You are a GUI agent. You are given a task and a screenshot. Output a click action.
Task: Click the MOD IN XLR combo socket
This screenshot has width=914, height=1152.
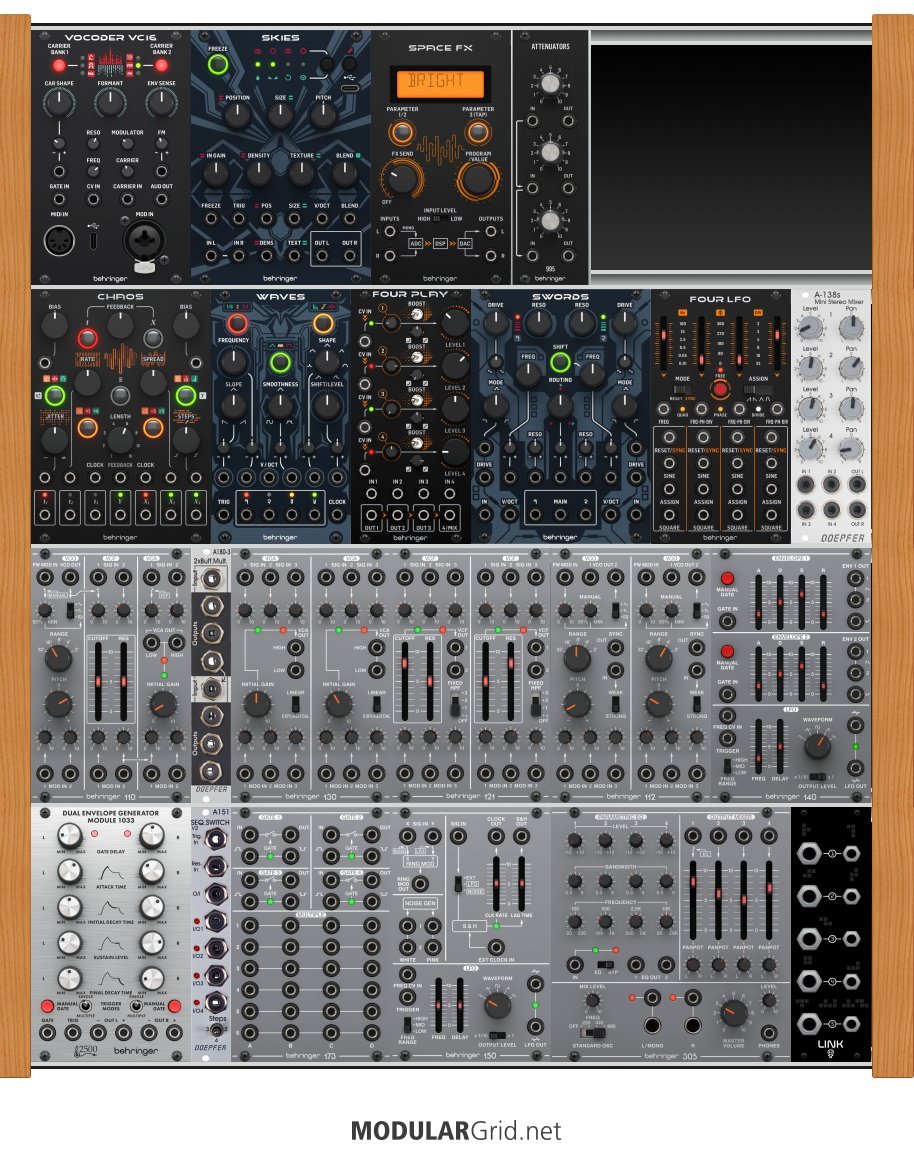pyautogui.click(x=144, y=240)
